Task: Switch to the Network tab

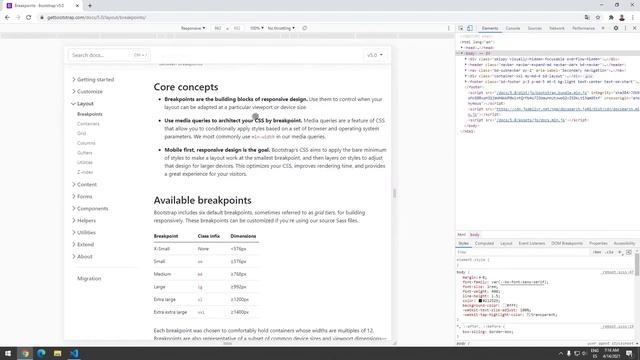Action: click(x=557, y=28)
